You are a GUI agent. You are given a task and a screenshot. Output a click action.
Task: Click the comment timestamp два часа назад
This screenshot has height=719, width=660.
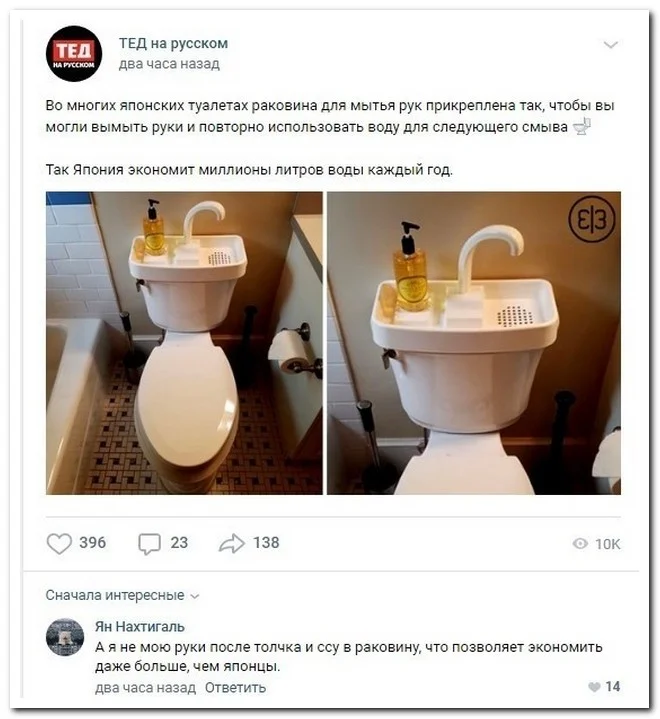point(145,688)
